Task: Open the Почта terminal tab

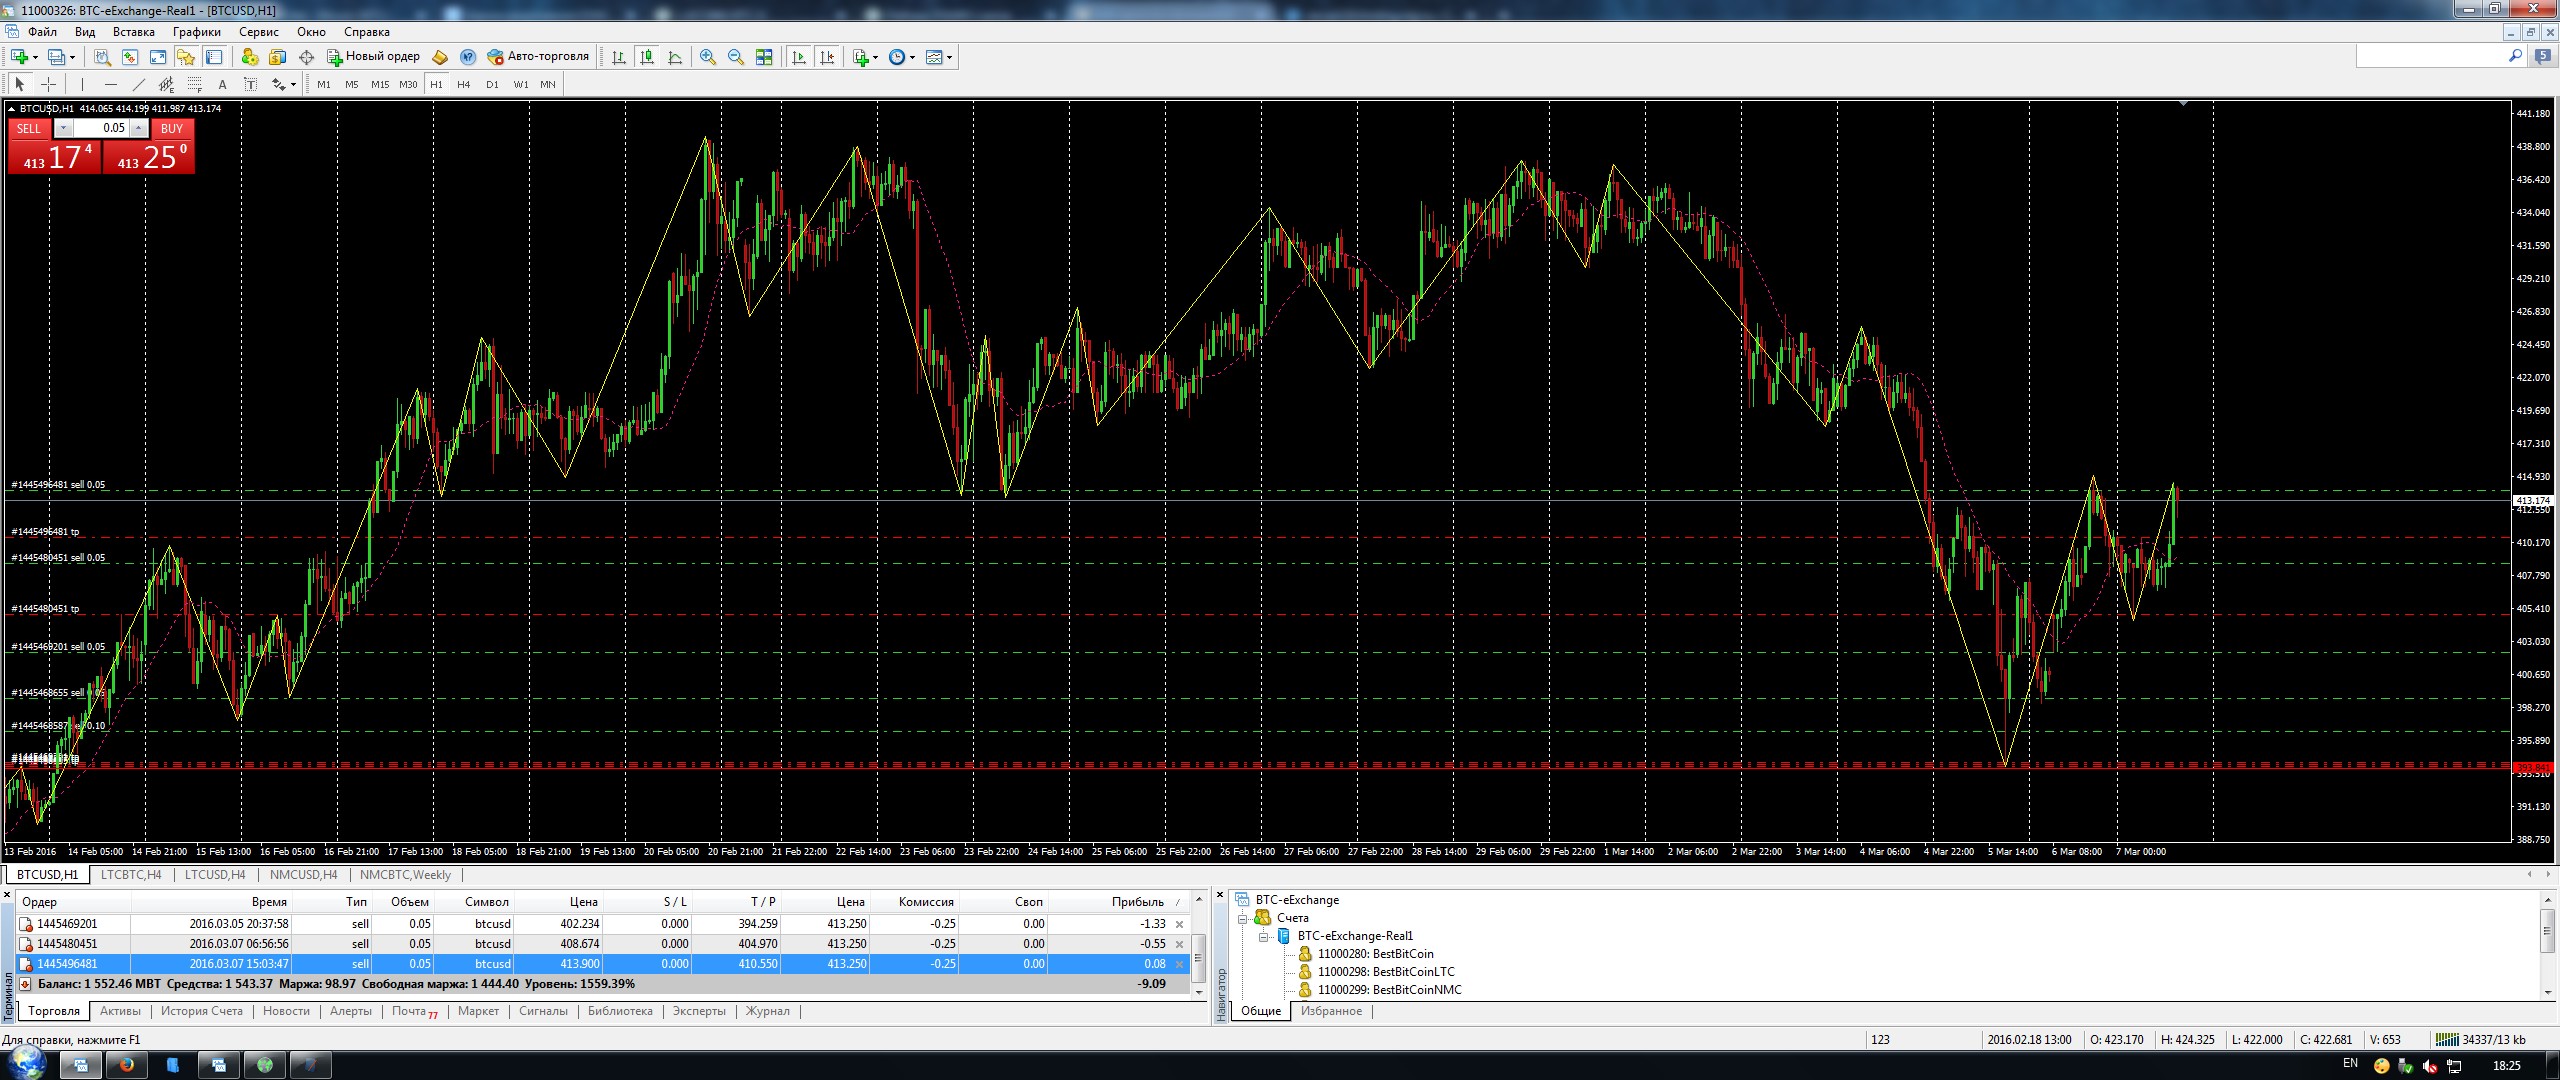Action: [x=414, y=1011]
